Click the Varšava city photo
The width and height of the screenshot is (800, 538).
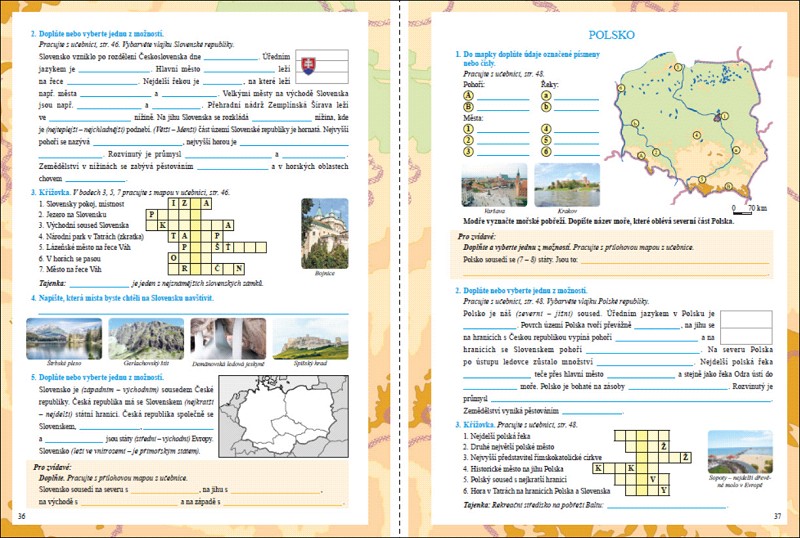pos(494,185)
